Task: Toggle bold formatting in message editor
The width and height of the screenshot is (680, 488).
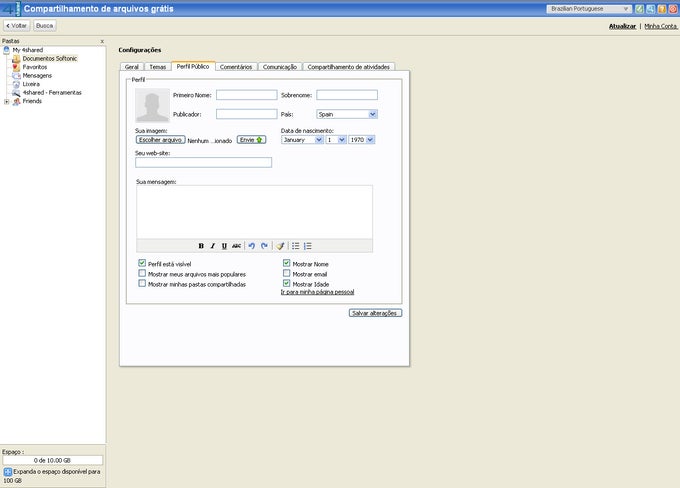Action: [x=201, y=246]
